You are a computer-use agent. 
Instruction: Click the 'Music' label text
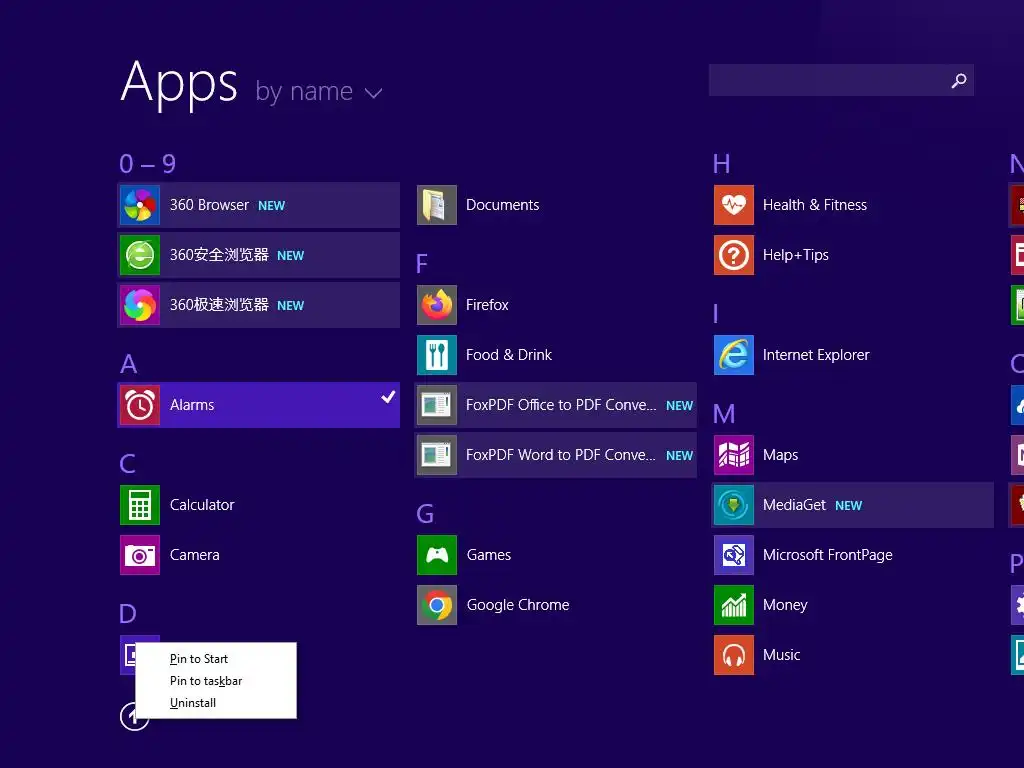click(782, 655)
